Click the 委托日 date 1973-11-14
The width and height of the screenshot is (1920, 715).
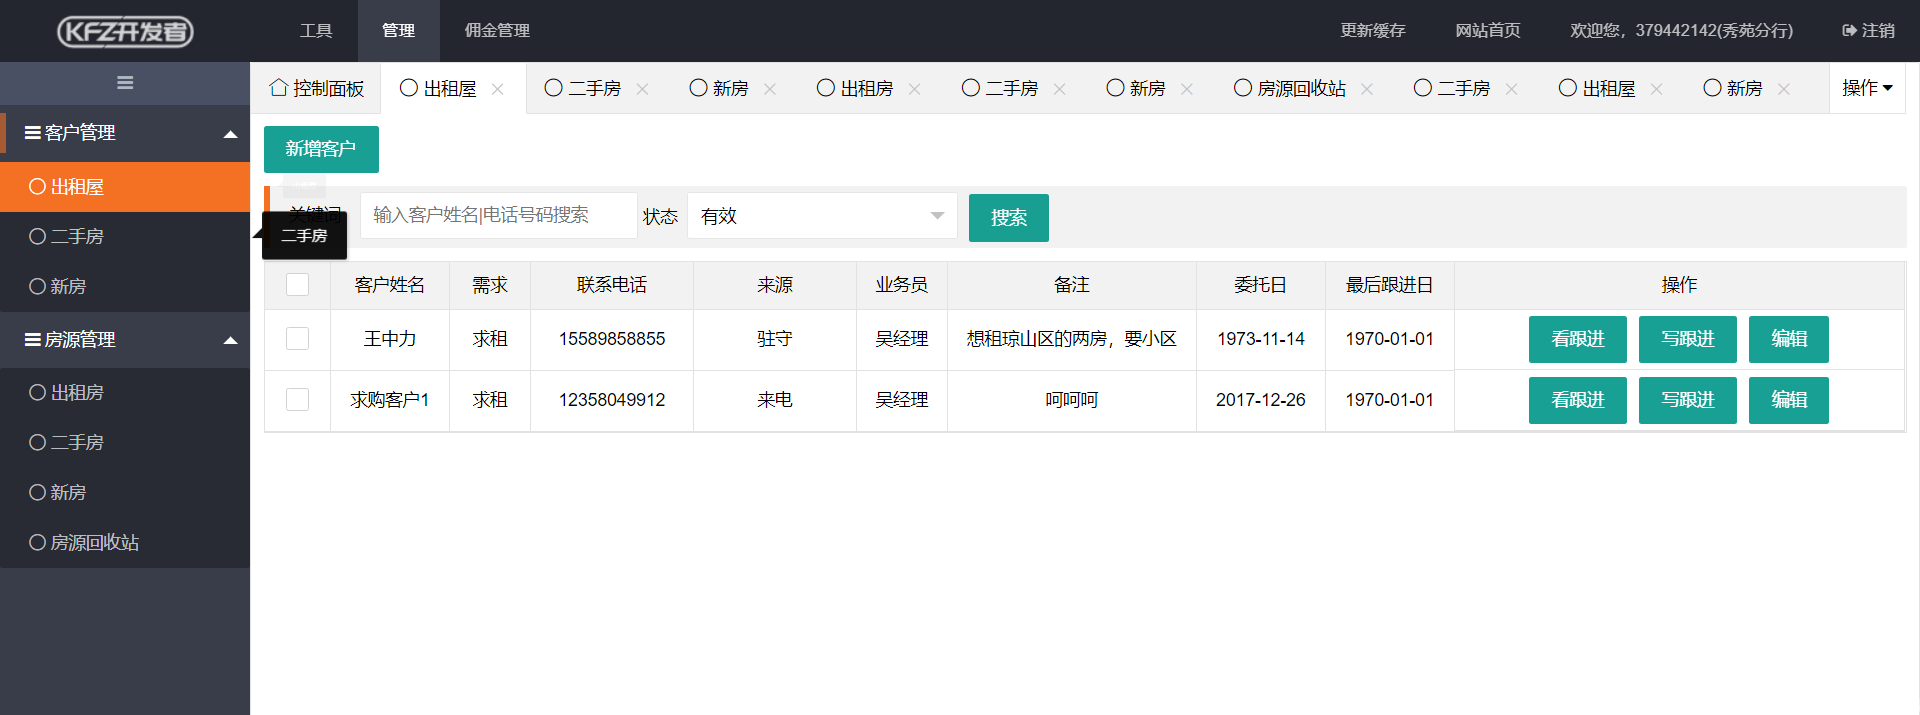click(1260, 339)
